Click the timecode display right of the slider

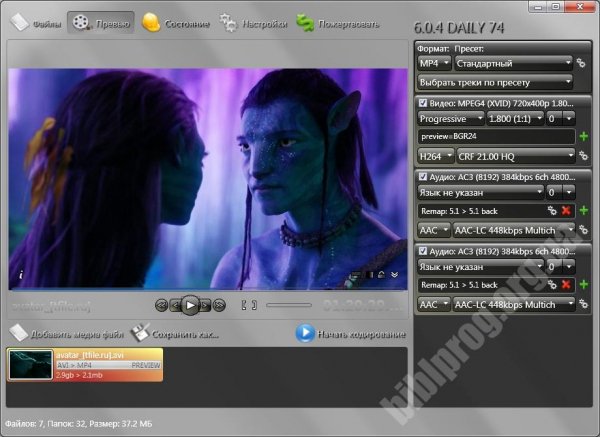point(363,305)
